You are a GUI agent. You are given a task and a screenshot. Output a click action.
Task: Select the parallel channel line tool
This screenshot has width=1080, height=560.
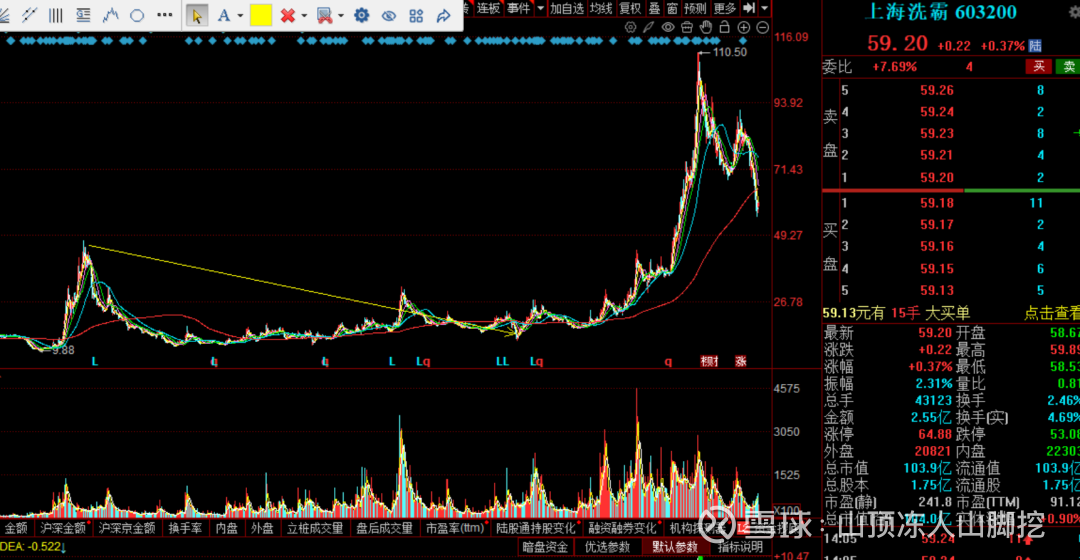point(28,14)
